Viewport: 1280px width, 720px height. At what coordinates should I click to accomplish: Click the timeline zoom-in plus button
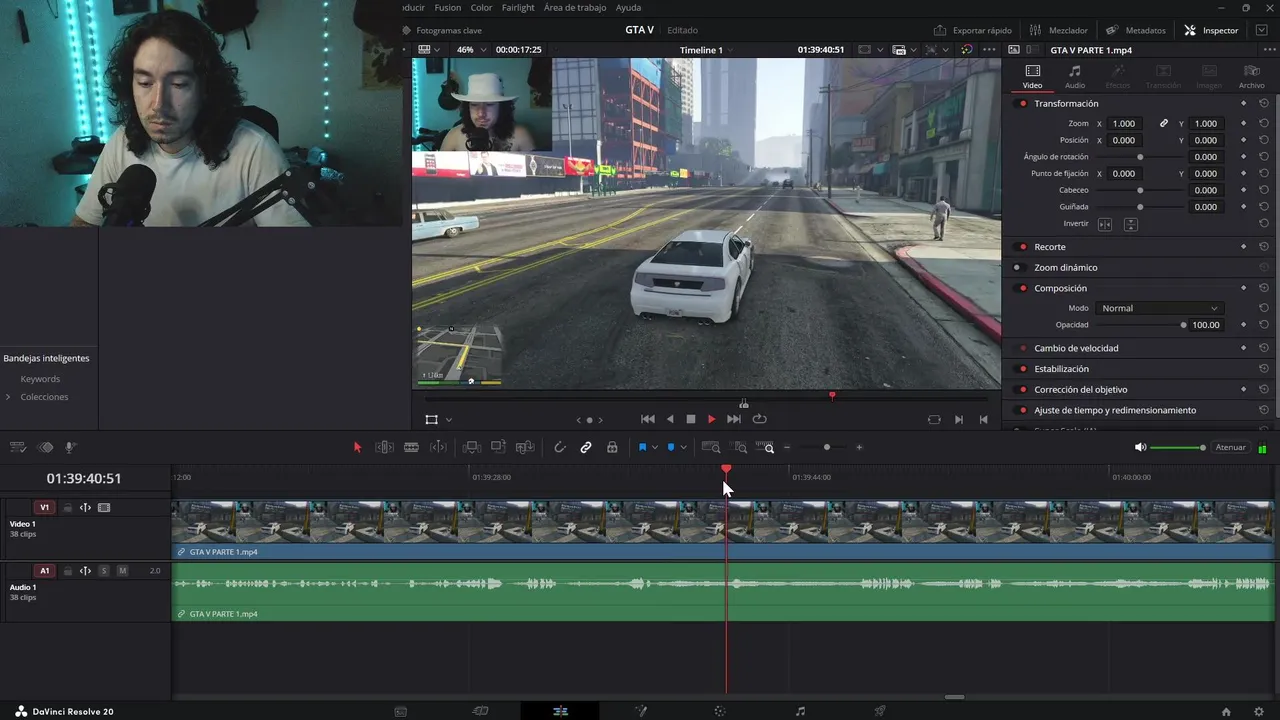click(x=859, y=447)
